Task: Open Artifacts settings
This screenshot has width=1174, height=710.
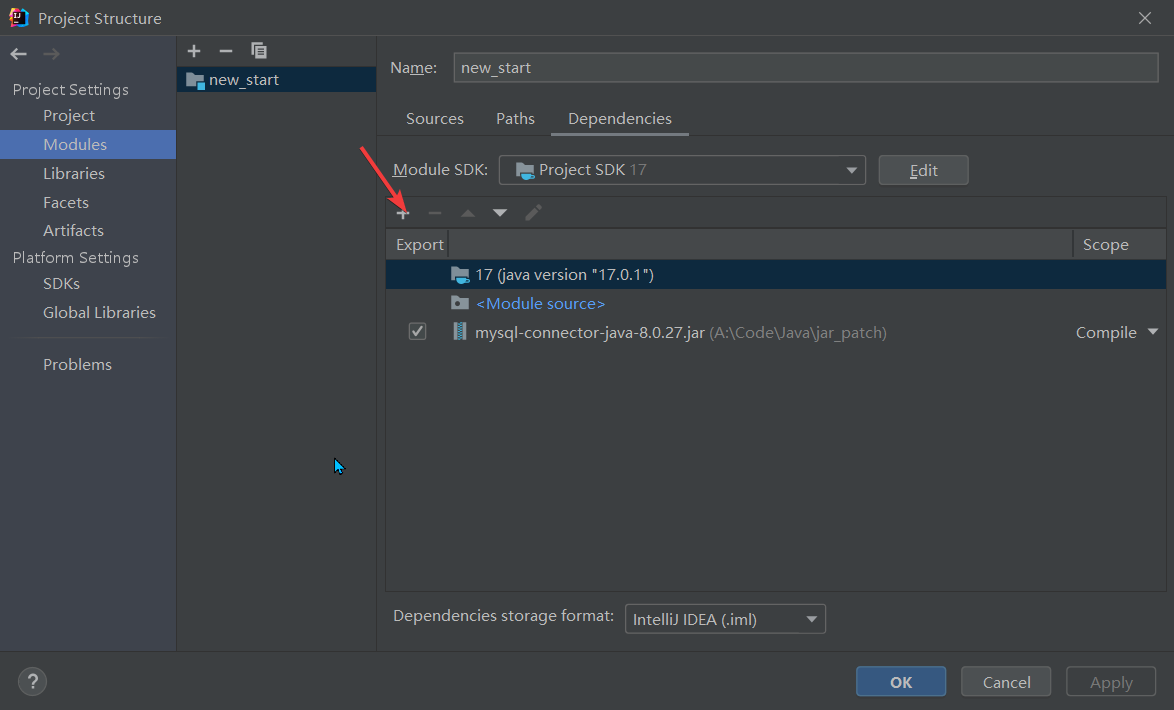Action: [73, 231]
